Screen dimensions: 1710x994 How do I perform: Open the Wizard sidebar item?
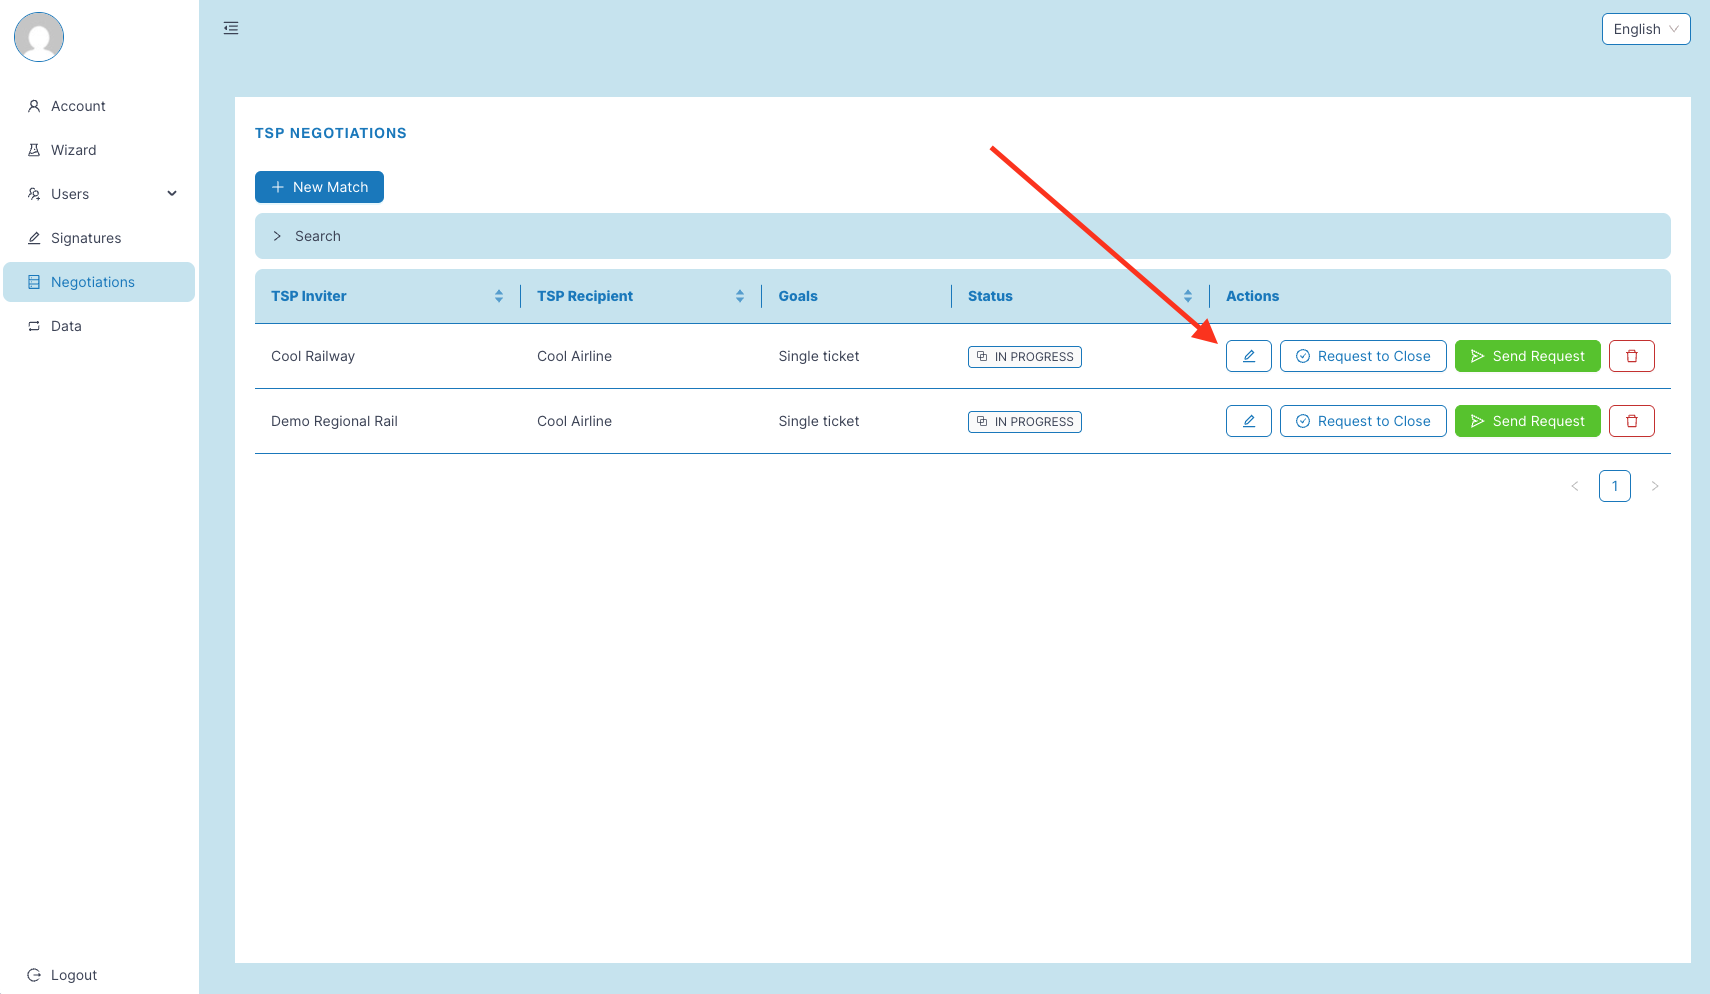(74, 150)
